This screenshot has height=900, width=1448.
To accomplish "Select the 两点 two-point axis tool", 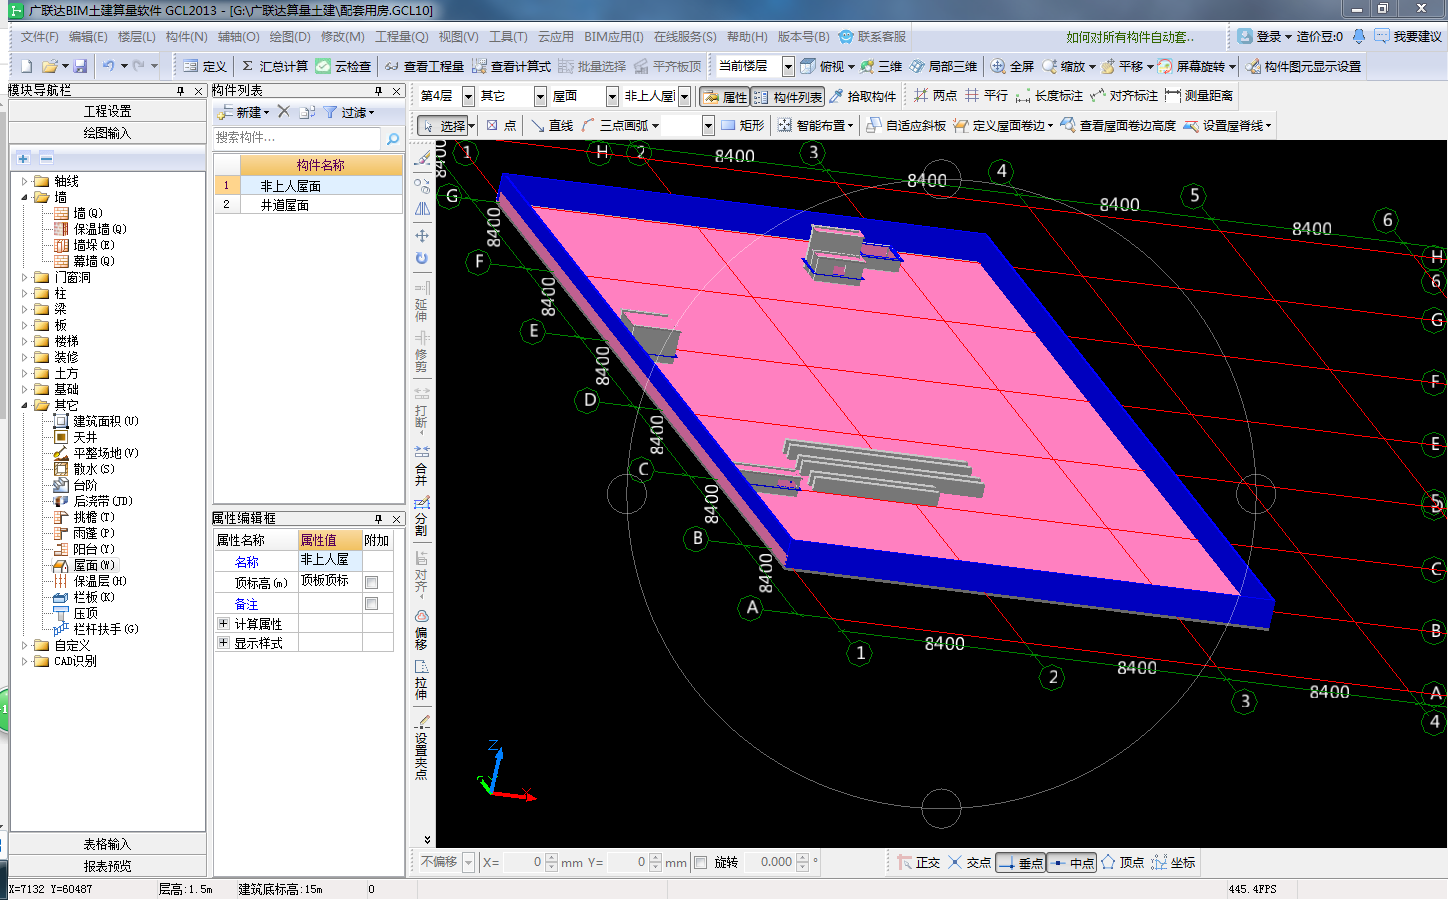I will coord(935,96).
